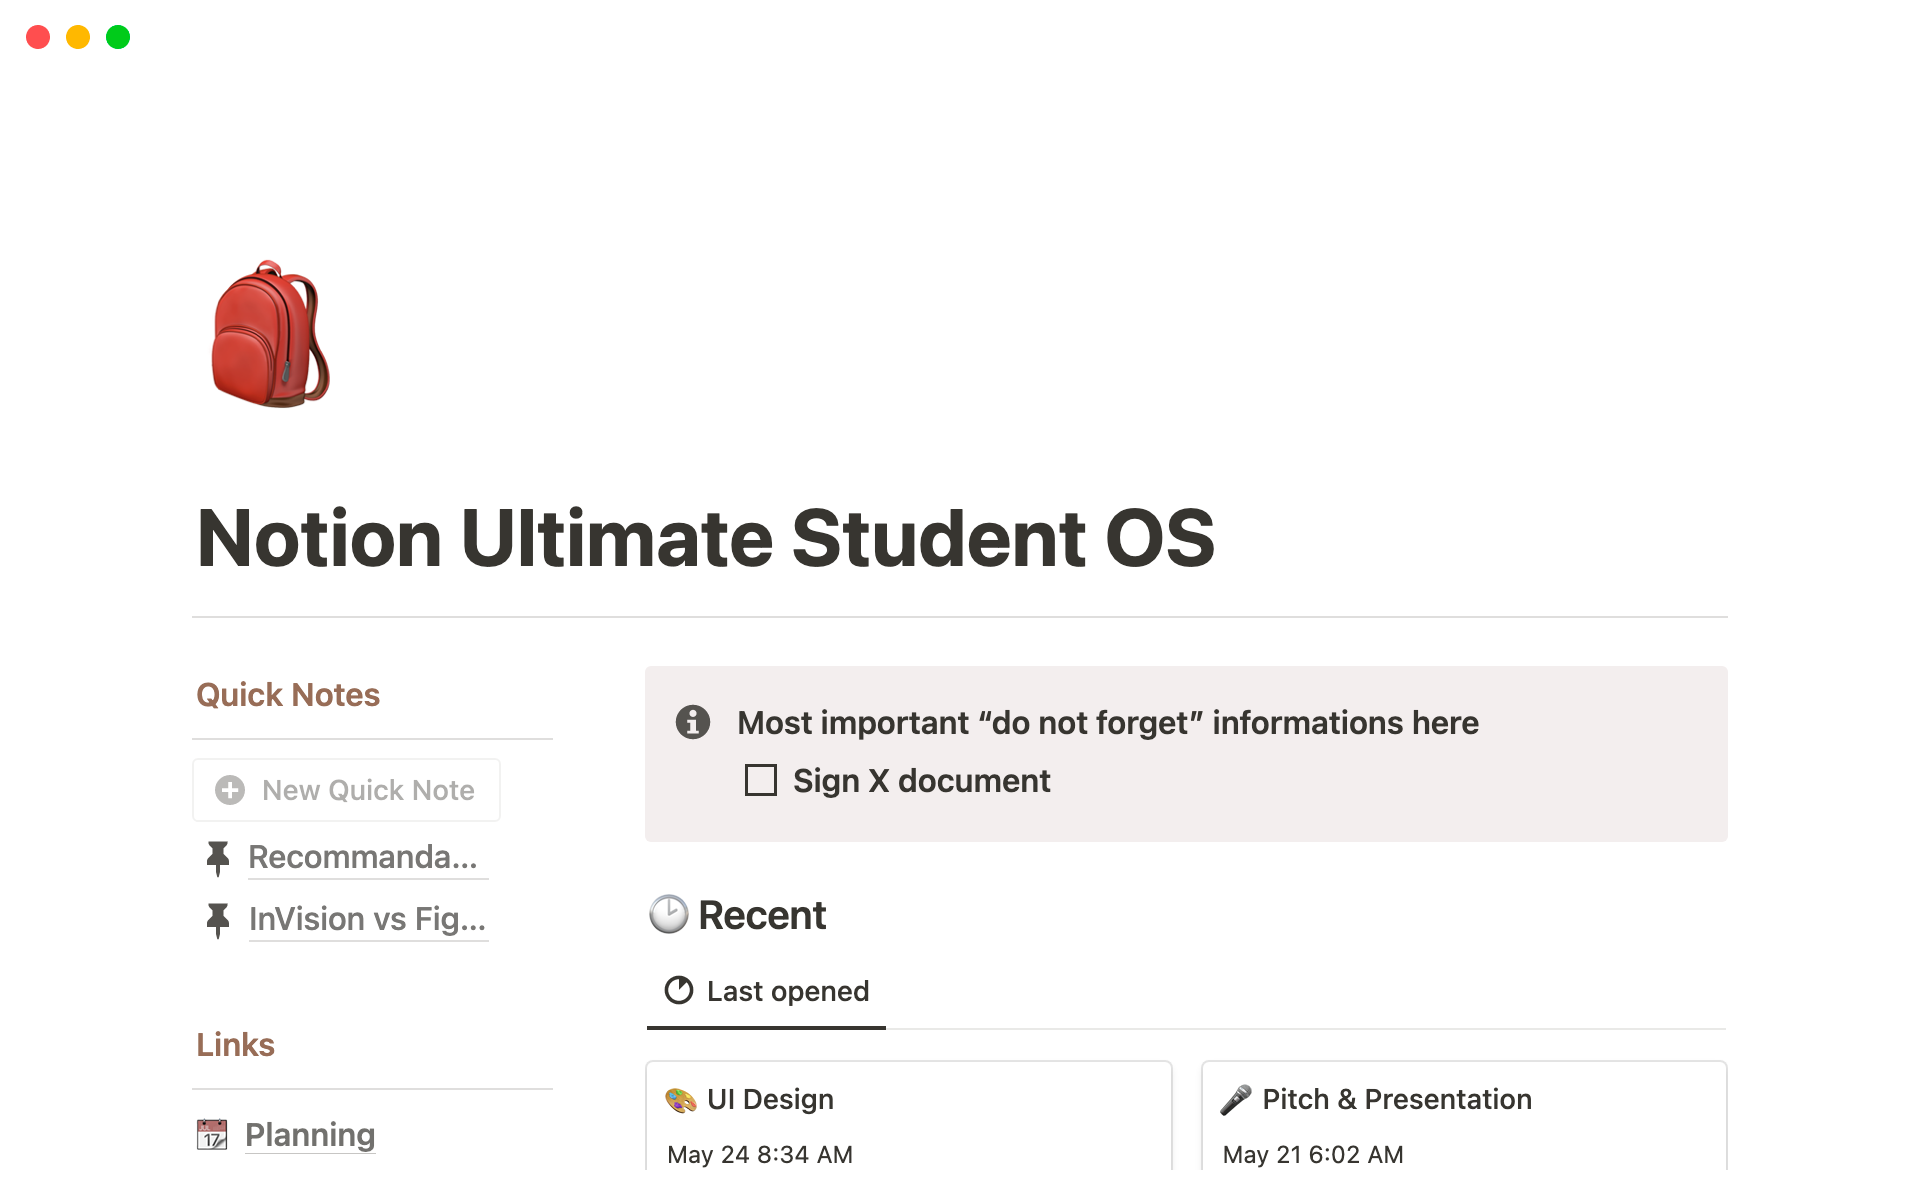Open the Recommanda... pinned note link
Image resolution: width=1920 pixels, height=1200 pixels.
[x=363, y=858]
